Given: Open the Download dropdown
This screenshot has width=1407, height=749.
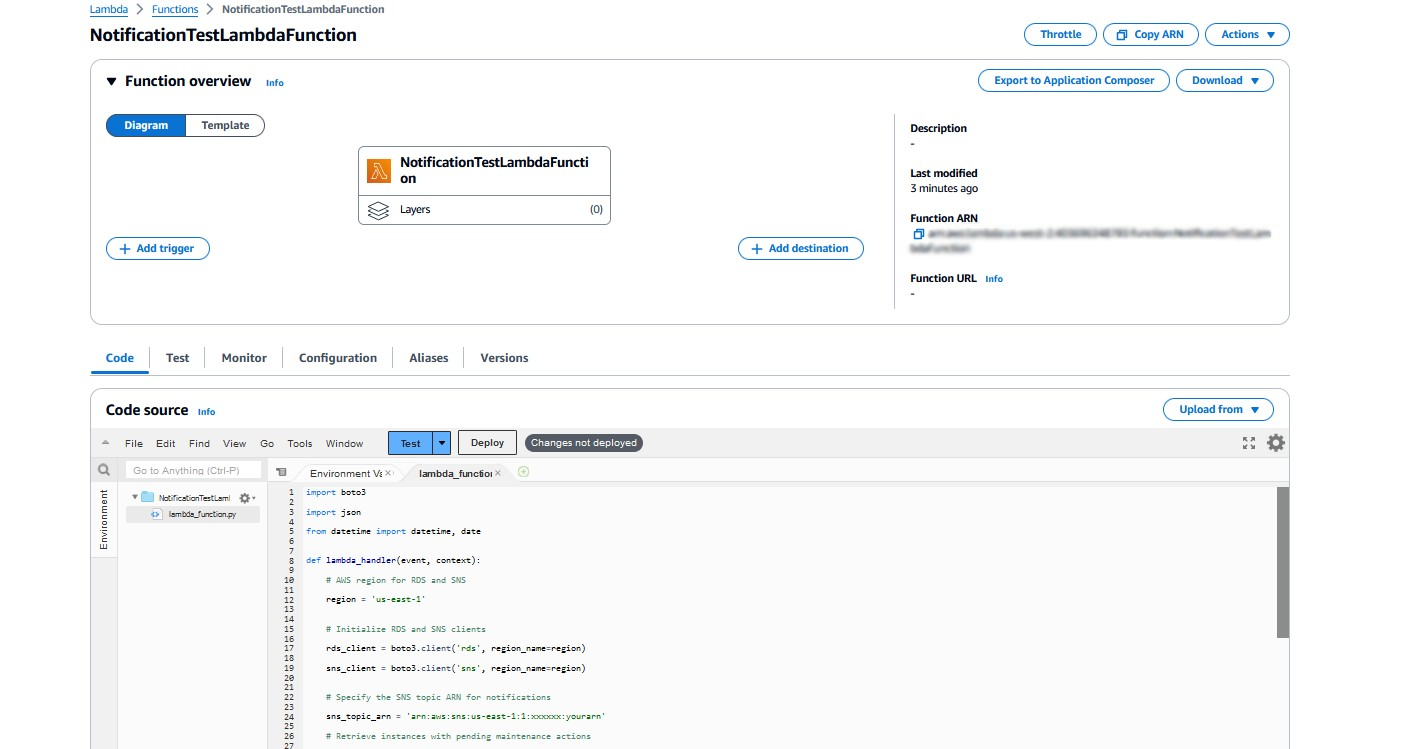Looking at the screenshot, I should point(1225,81).
